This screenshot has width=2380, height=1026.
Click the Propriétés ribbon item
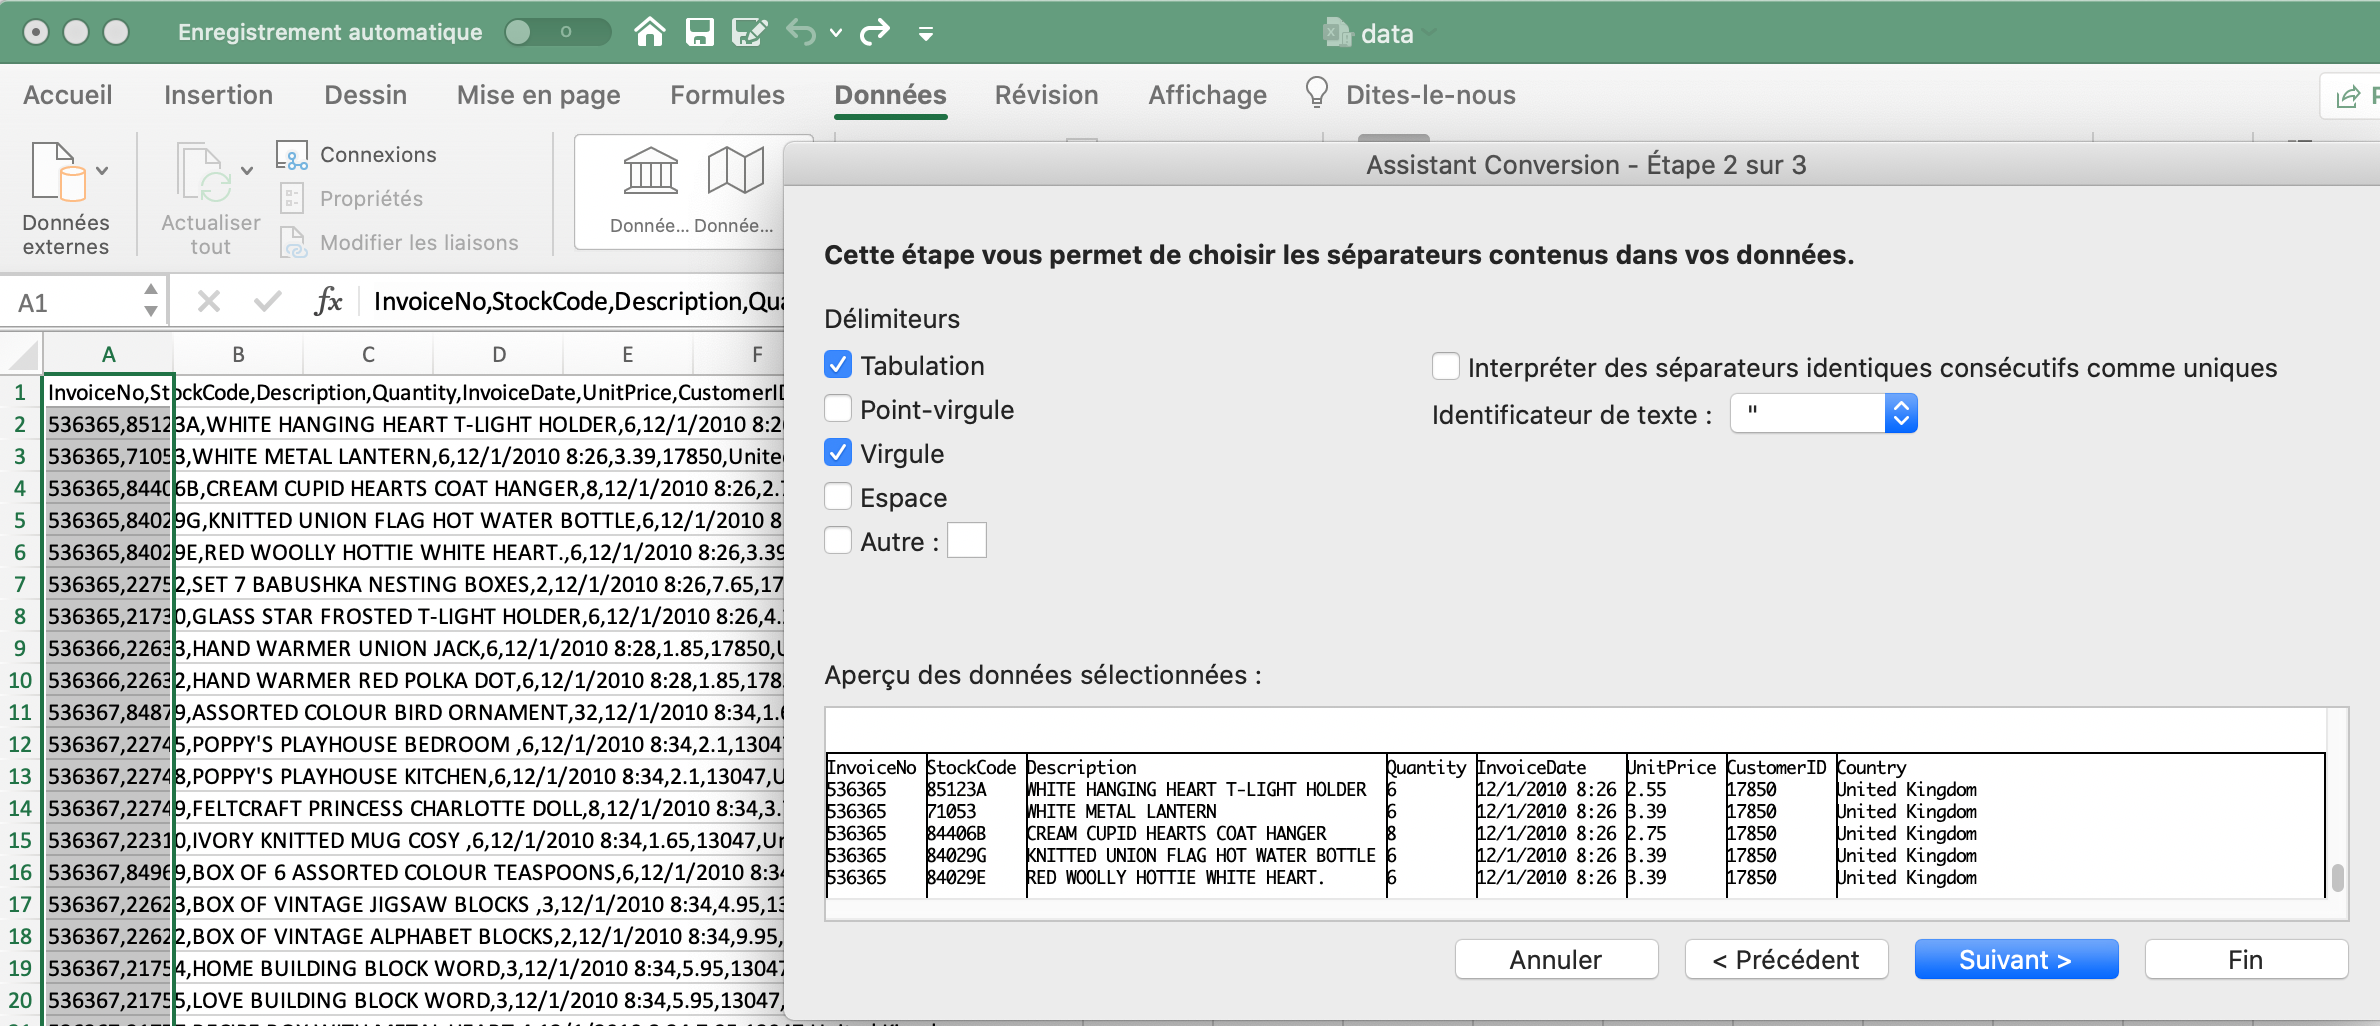pos(351,199)
